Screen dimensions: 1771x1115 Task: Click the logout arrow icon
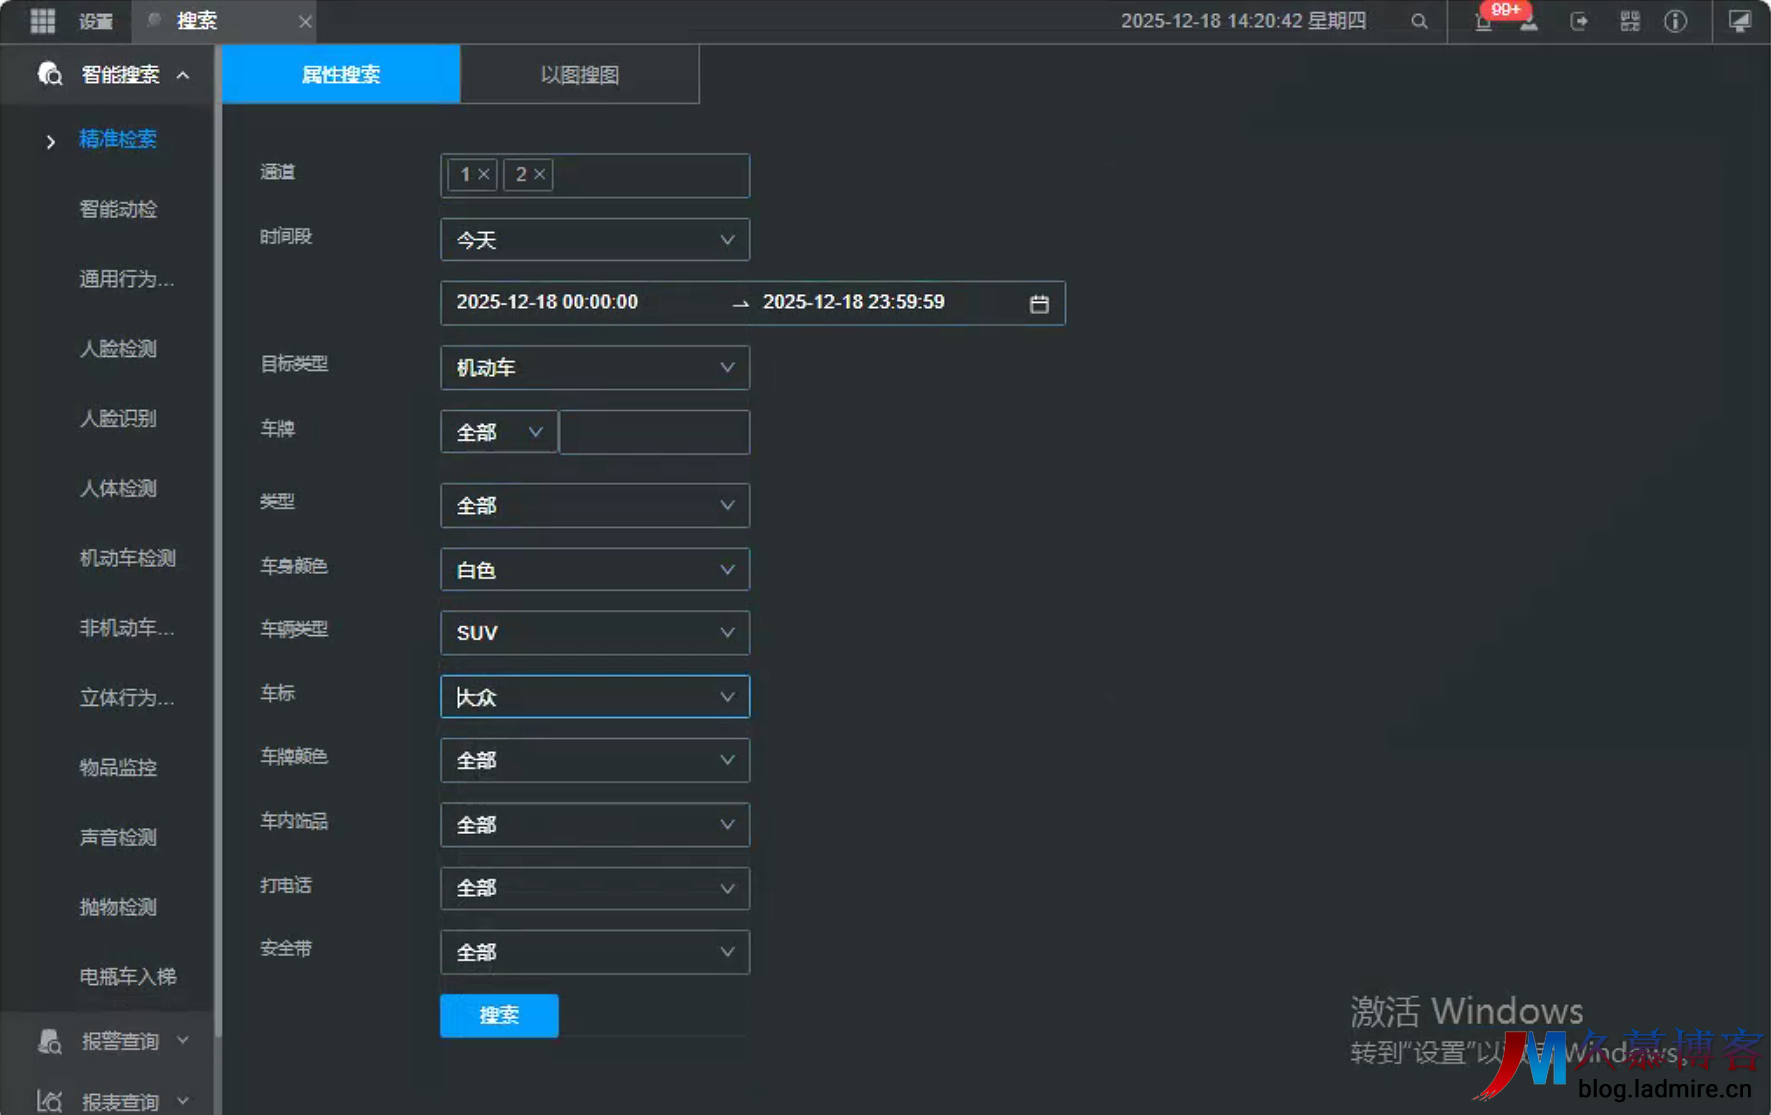[1579, 21]
